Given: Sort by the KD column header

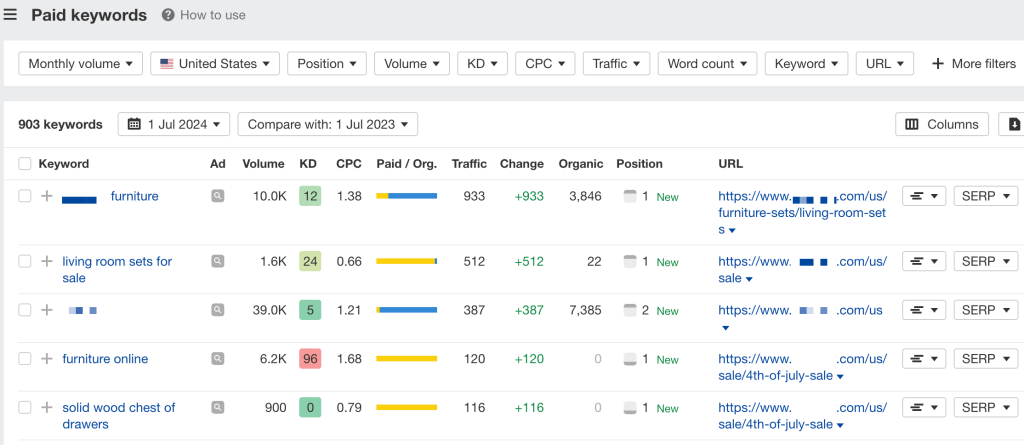Looking at the screenshot, I should click(306, 164).
